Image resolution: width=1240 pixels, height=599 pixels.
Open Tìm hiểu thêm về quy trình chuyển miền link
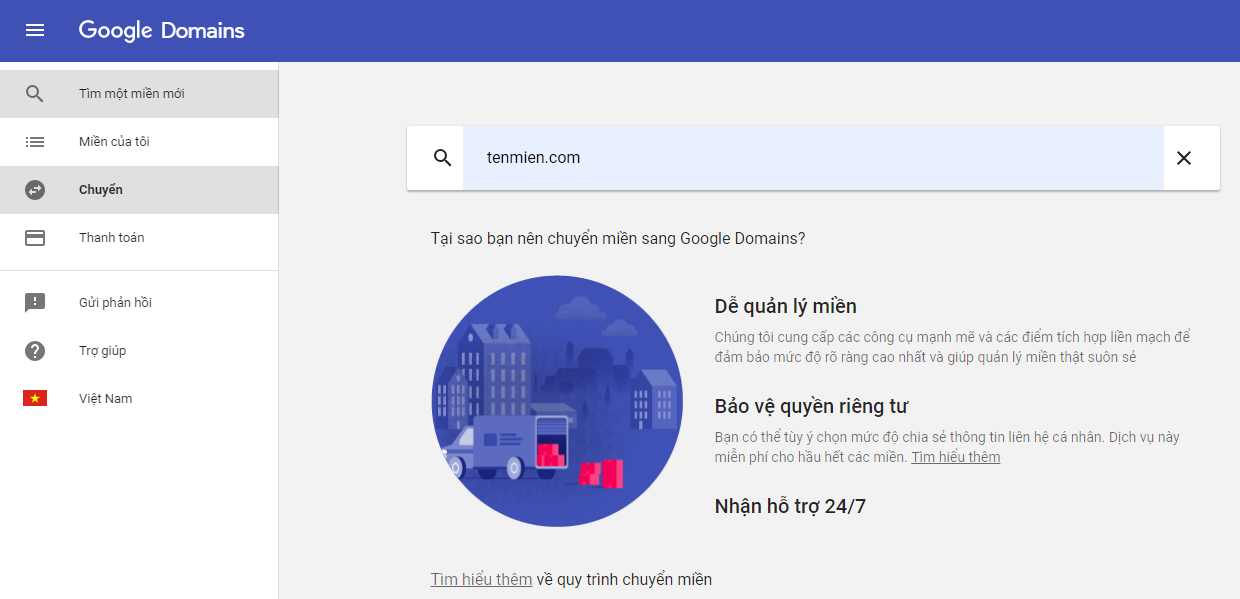click(481, 580)
